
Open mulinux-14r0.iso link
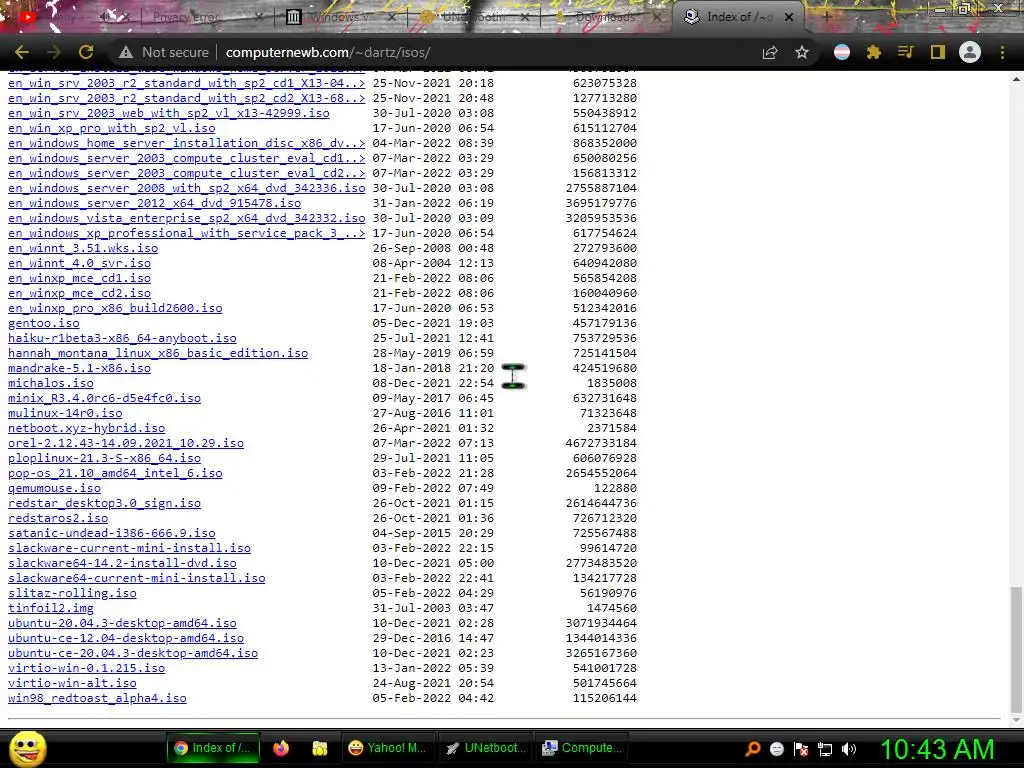click(65, 413)
